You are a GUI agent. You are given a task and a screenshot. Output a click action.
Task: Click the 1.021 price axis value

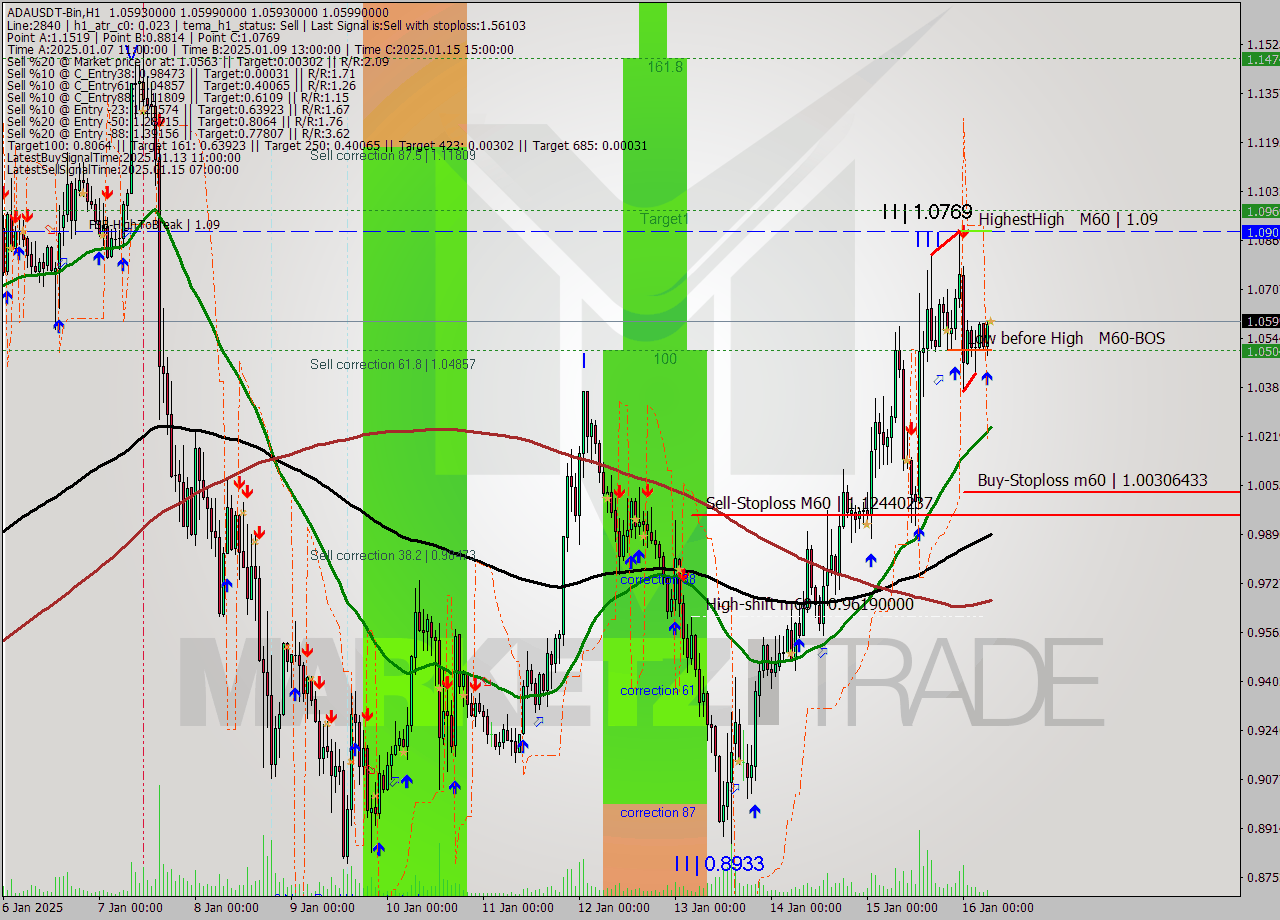(x=1262, y=436)
